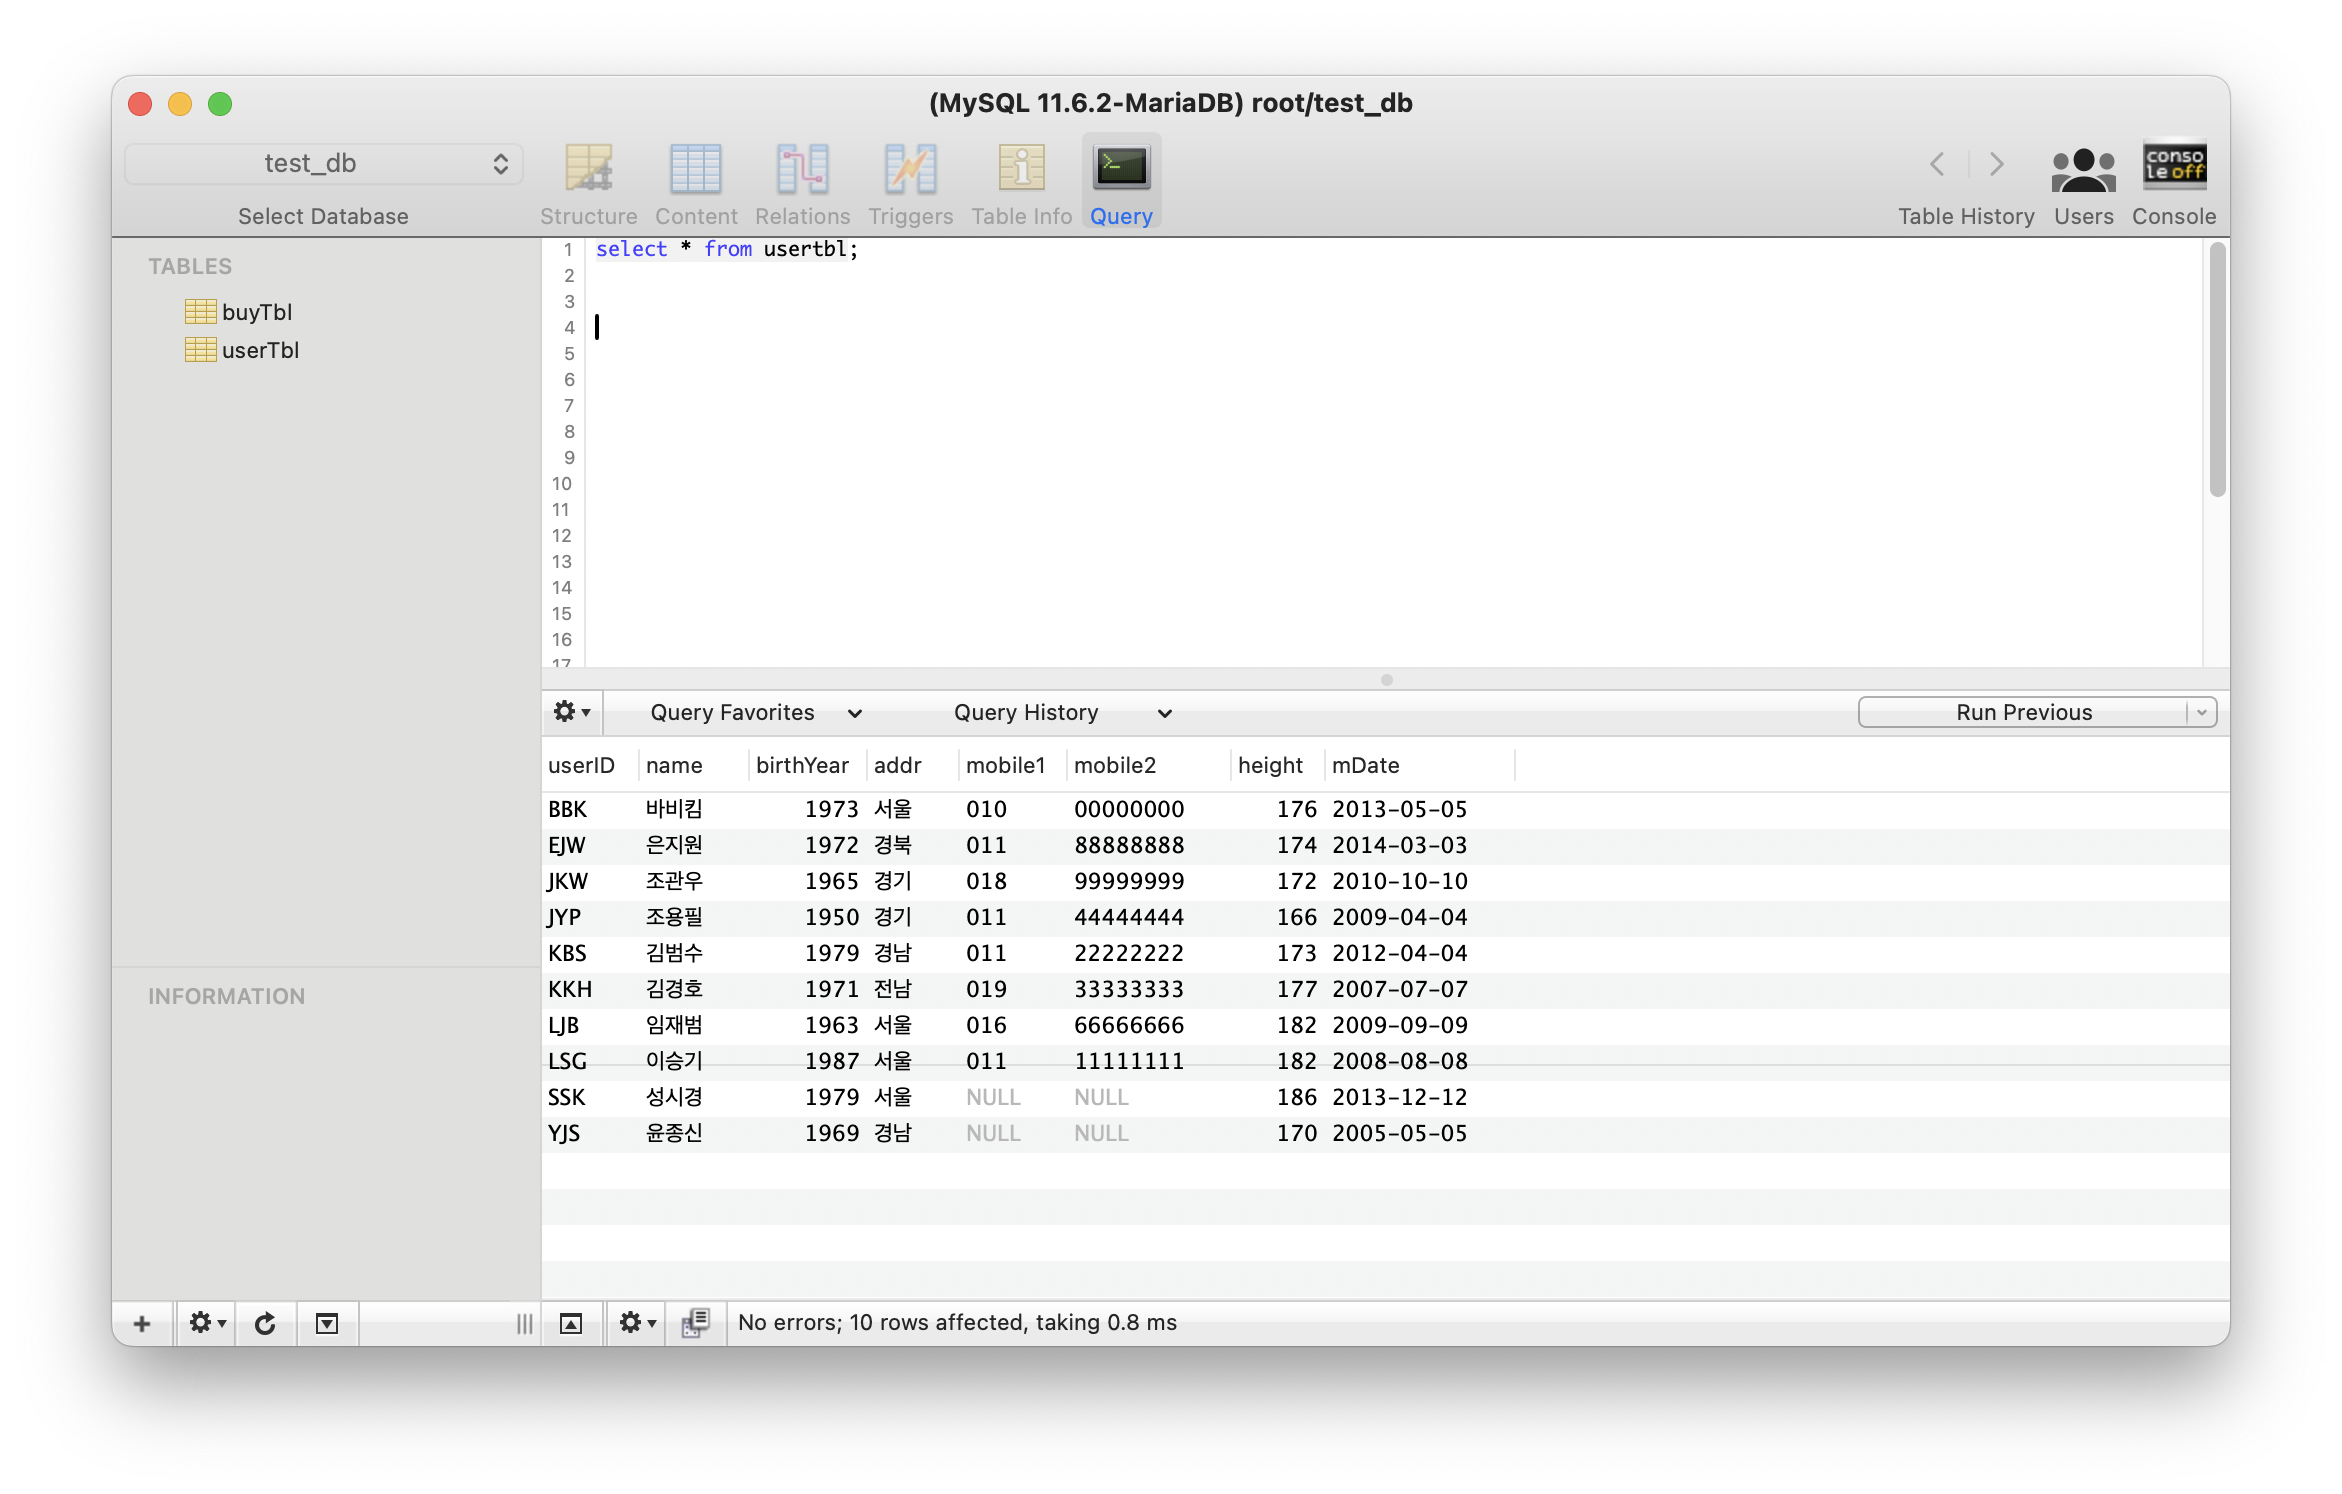Click the status message 'No errors; 10 rows affected'
This screenshot has width=2342, height=1494.
pyautogui.click(x=957, y=1322)
